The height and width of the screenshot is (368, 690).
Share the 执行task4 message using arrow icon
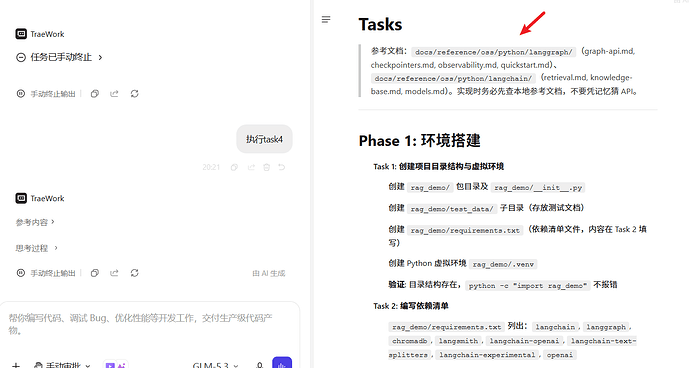click(251, 167)
